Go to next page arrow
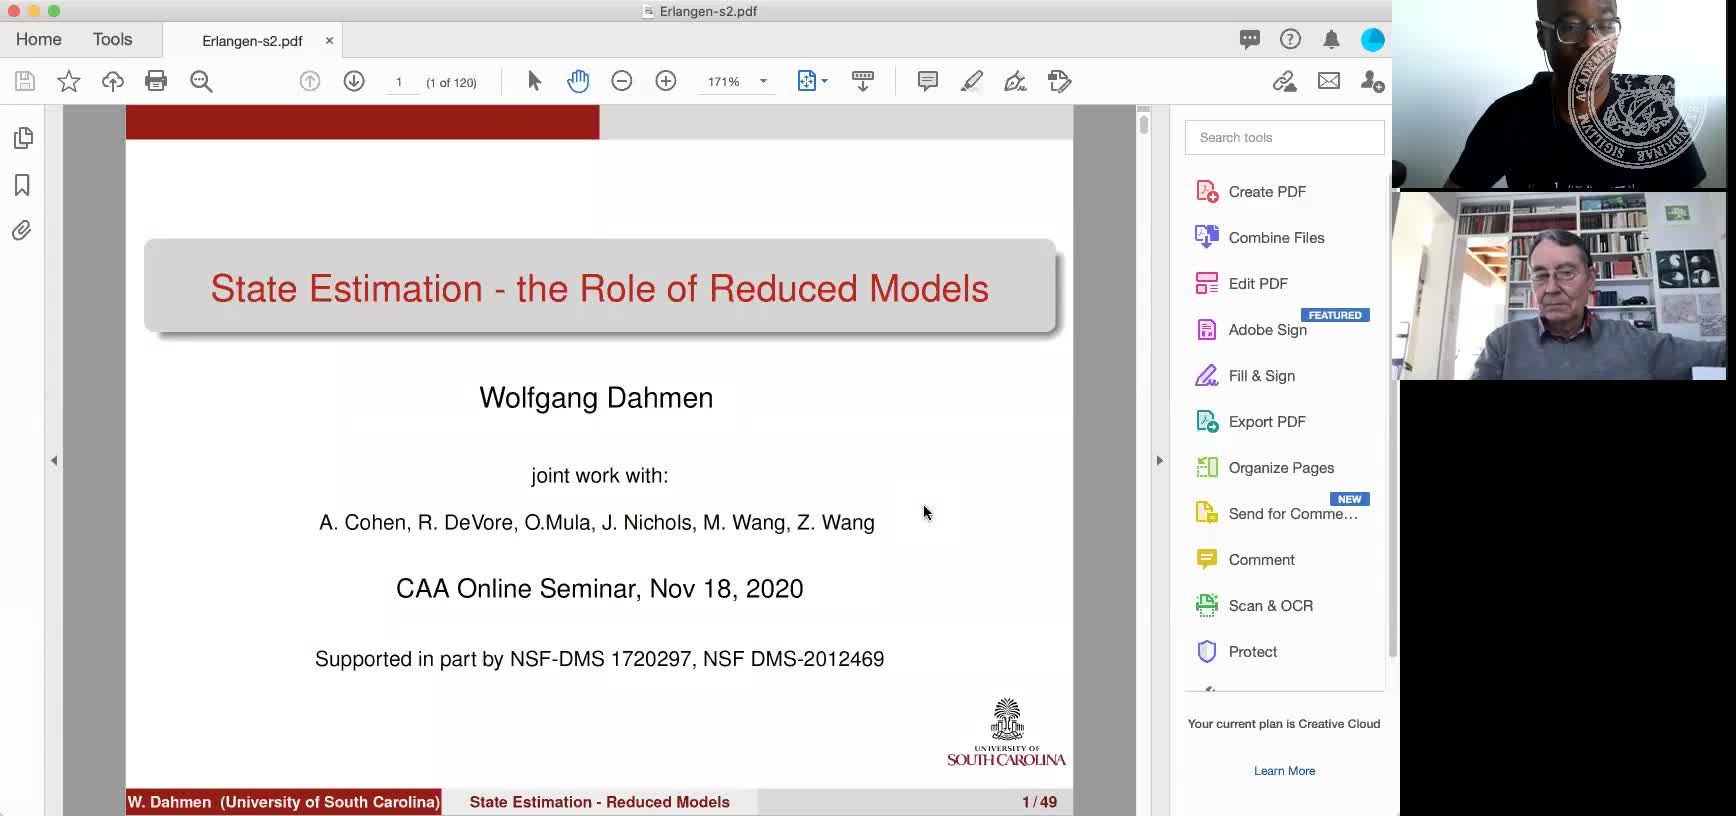Viewport: 1736px width, 816px height. click(354, 81)
